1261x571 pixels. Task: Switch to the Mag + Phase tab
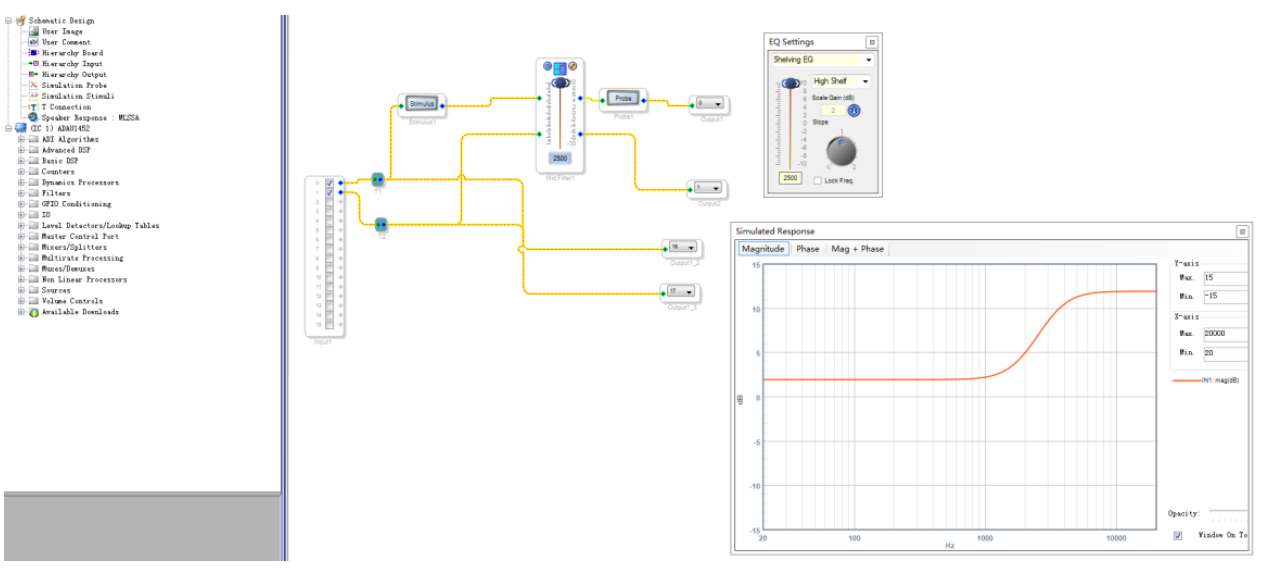(857, 249)
